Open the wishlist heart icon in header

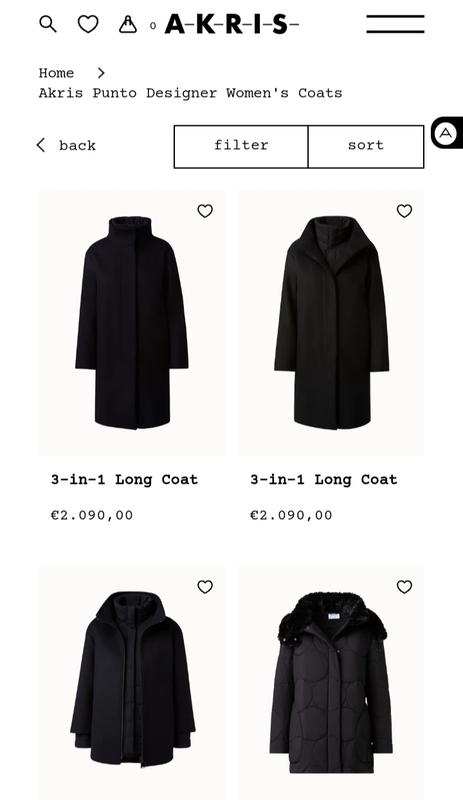point(88,24)
